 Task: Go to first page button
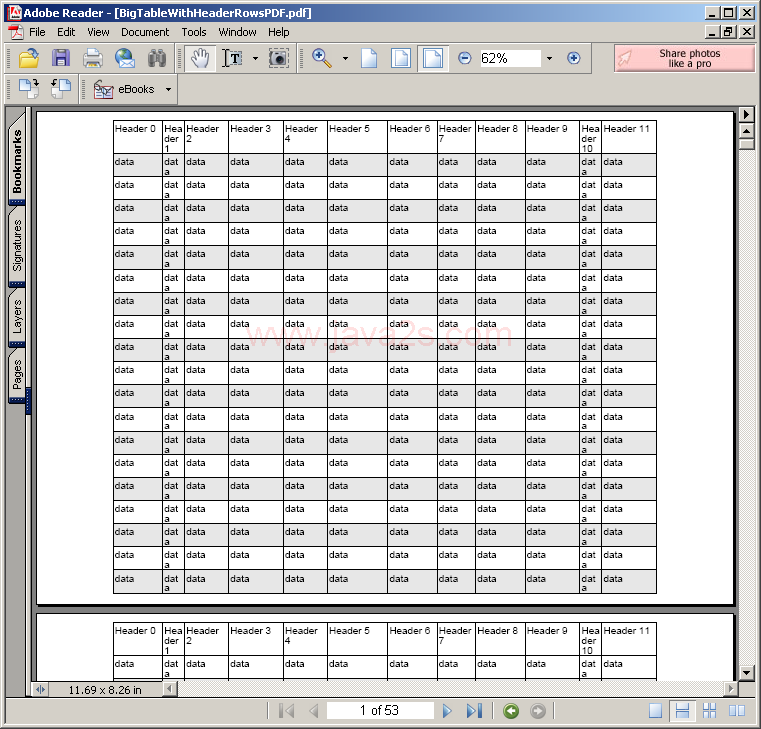click(287, 711)
